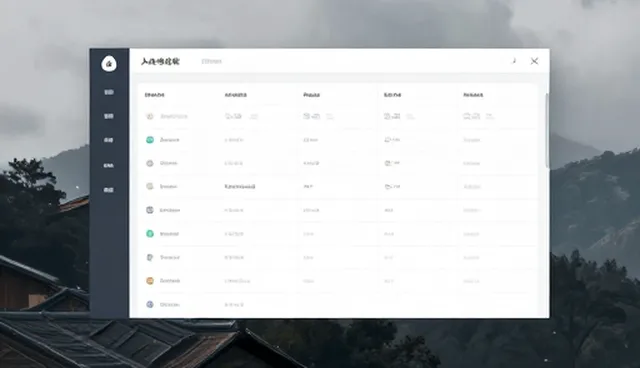Viewport: 640px width, 368px height.
Task: Click the table's vertical scrollbar thumb
Action: [x=547, y=130]
